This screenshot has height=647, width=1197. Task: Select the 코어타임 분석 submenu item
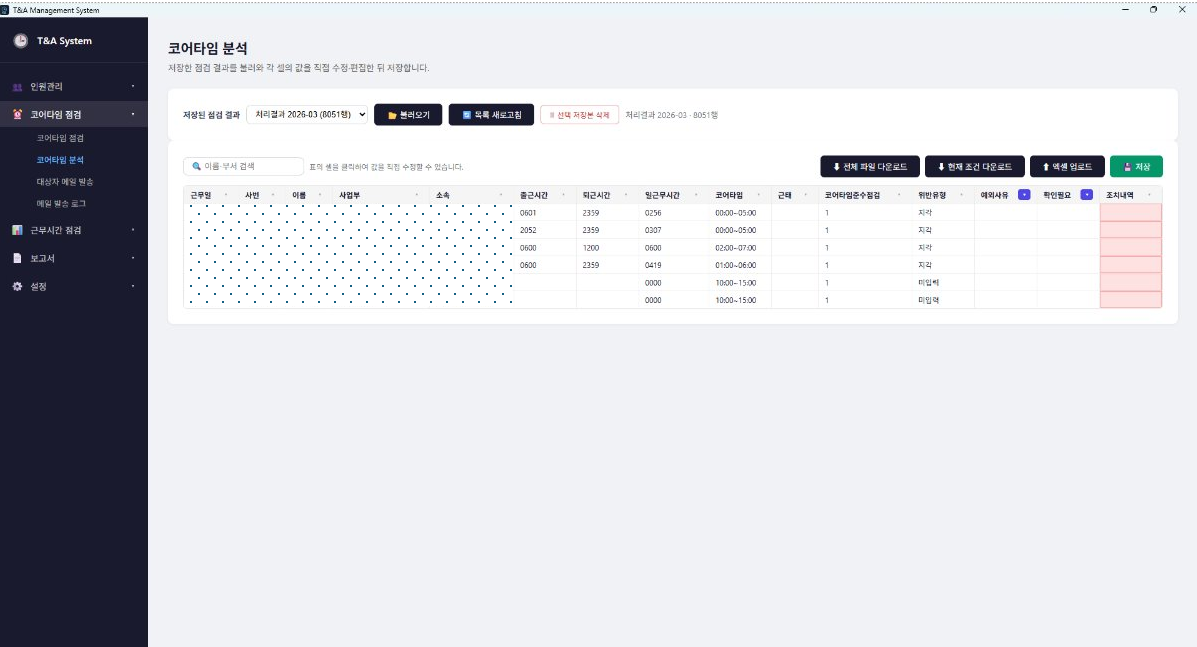click(60, 159)
